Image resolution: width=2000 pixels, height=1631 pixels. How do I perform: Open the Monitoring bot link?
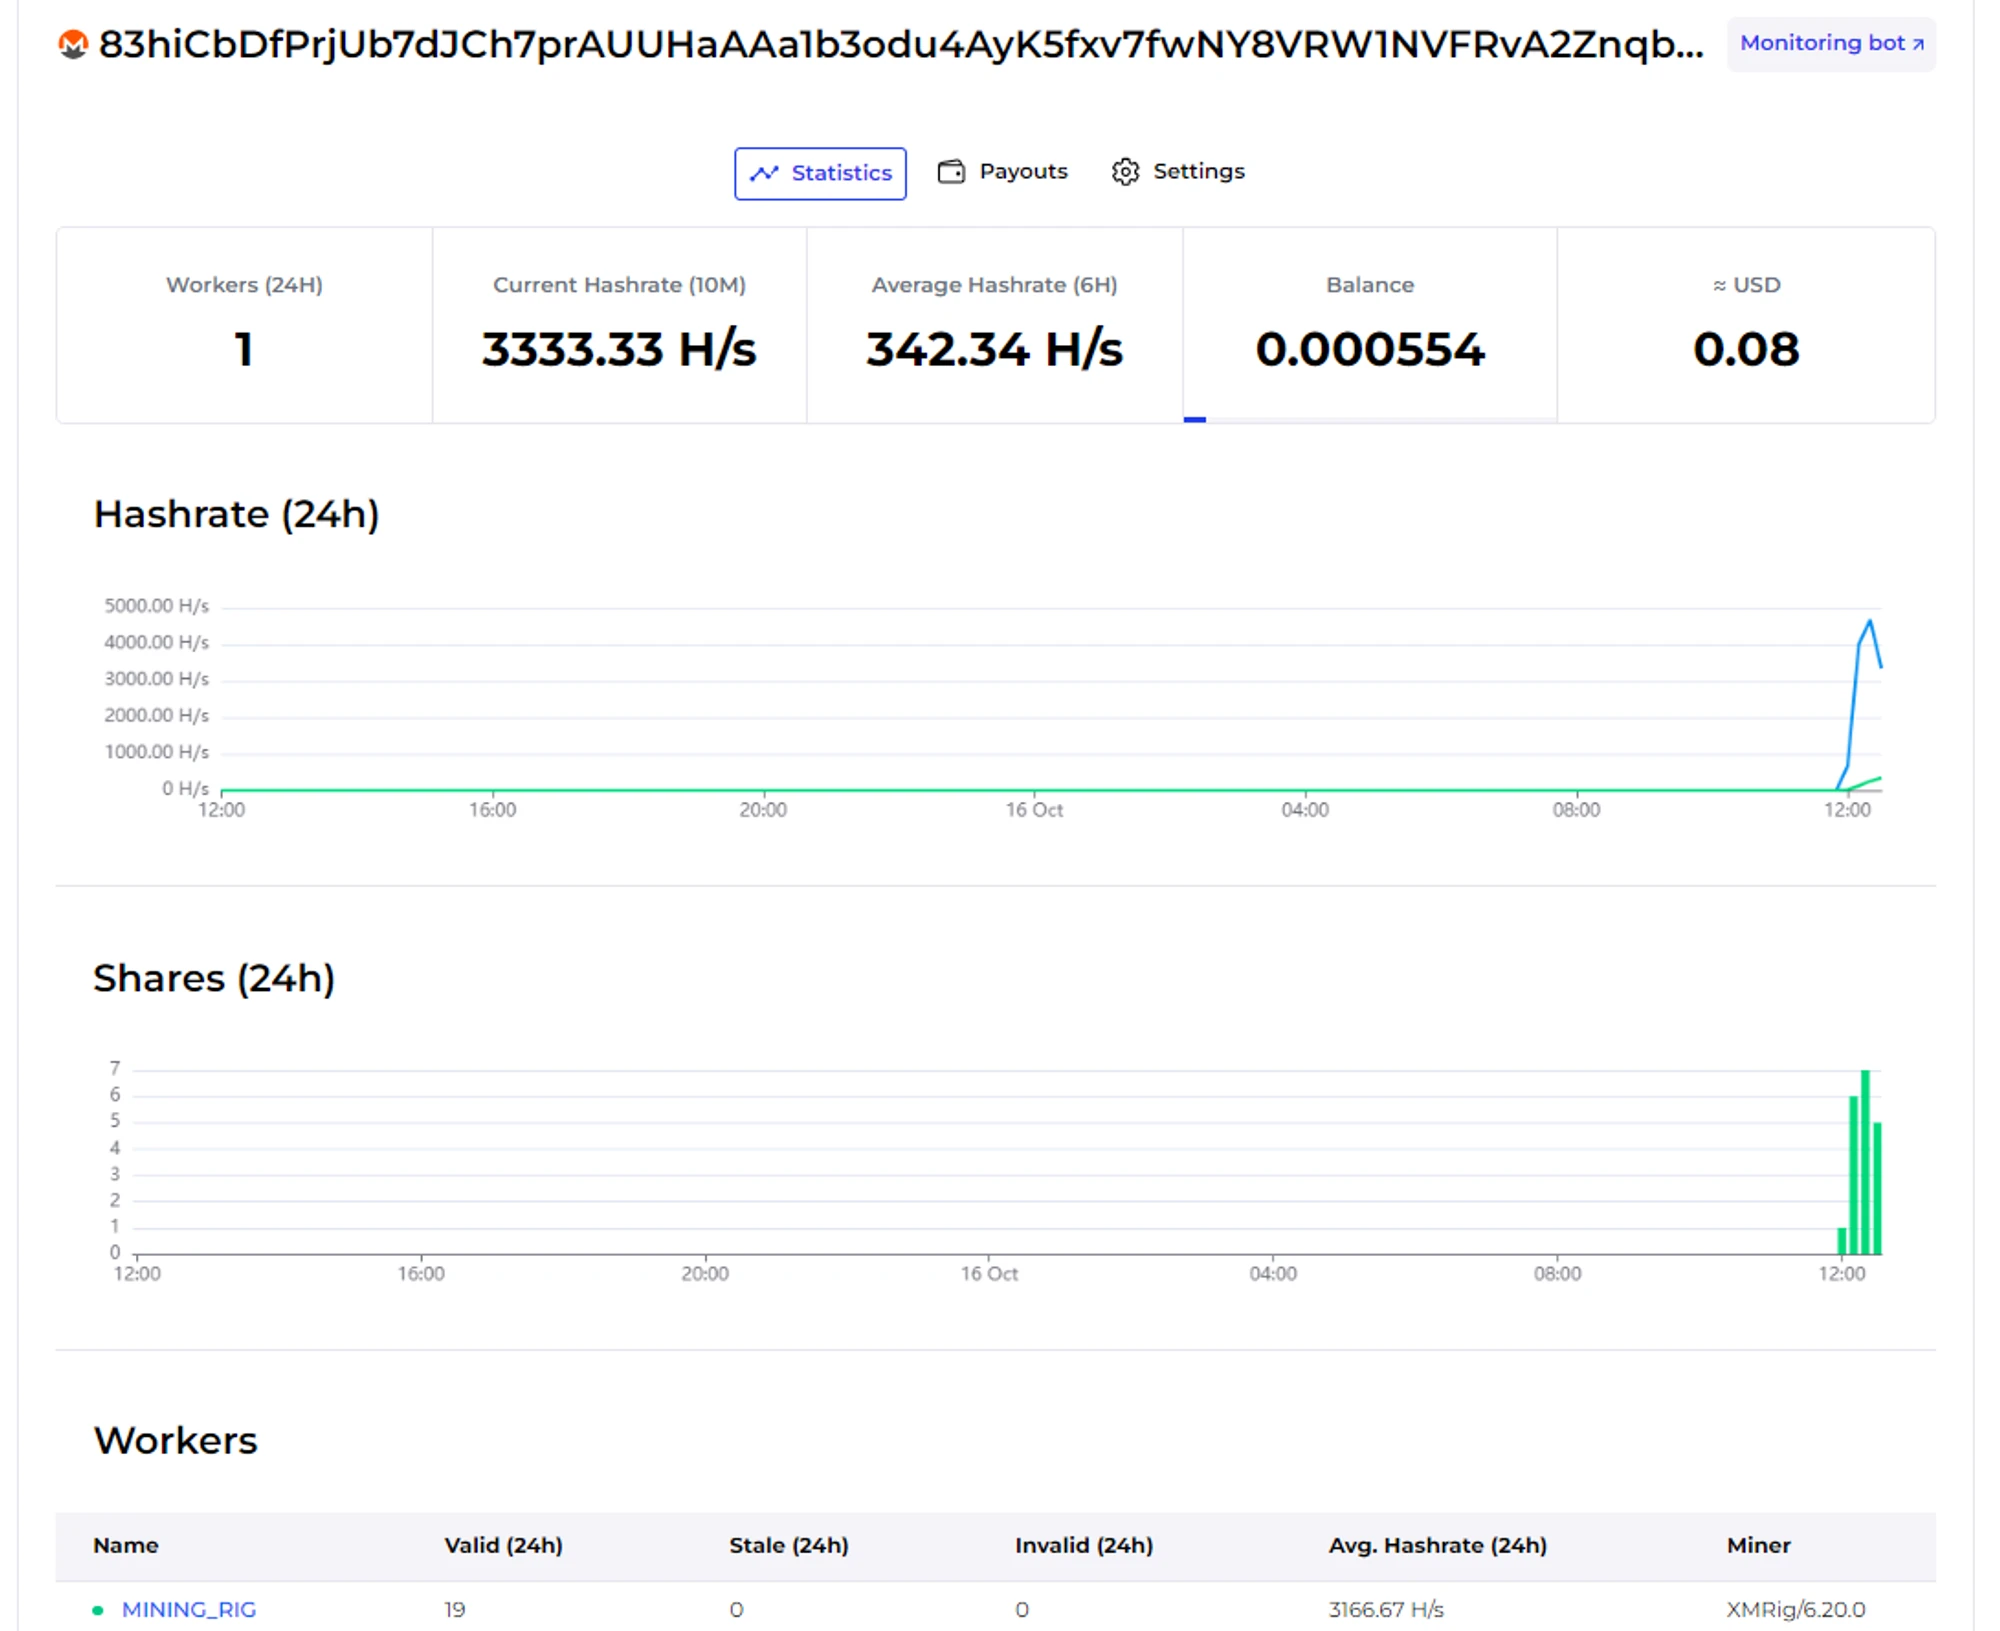click(x=1830, y=44)
